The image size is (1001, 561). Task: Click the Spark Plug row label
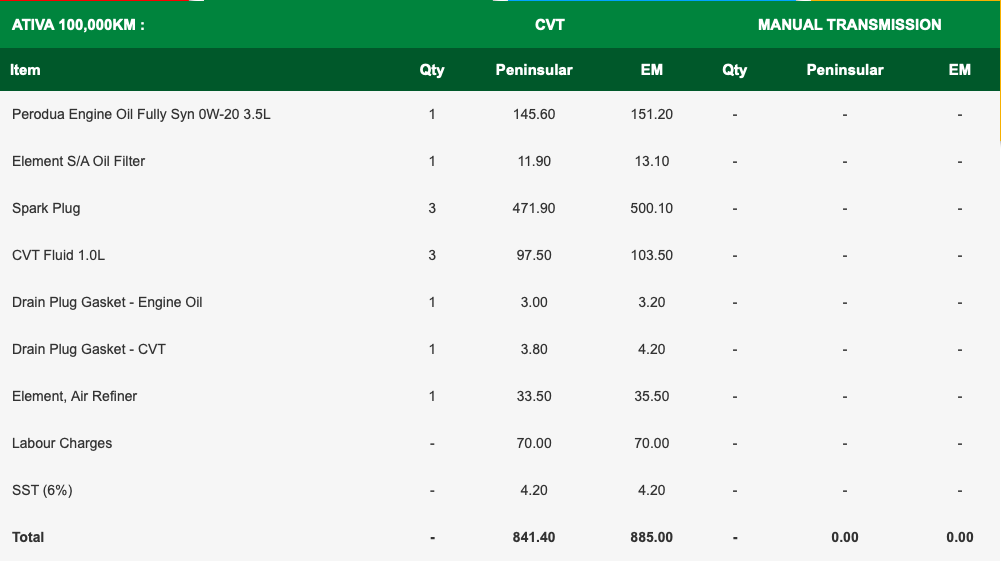(46, 208)
